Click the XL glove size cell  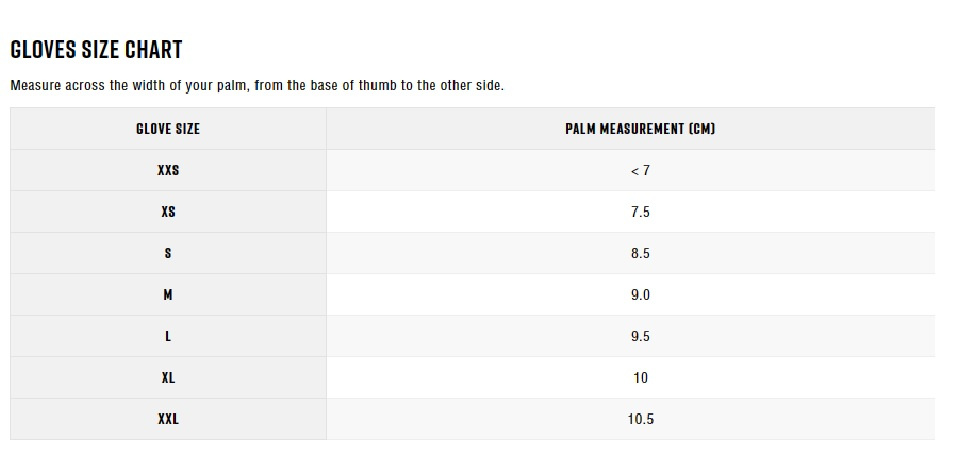point(168,378)
